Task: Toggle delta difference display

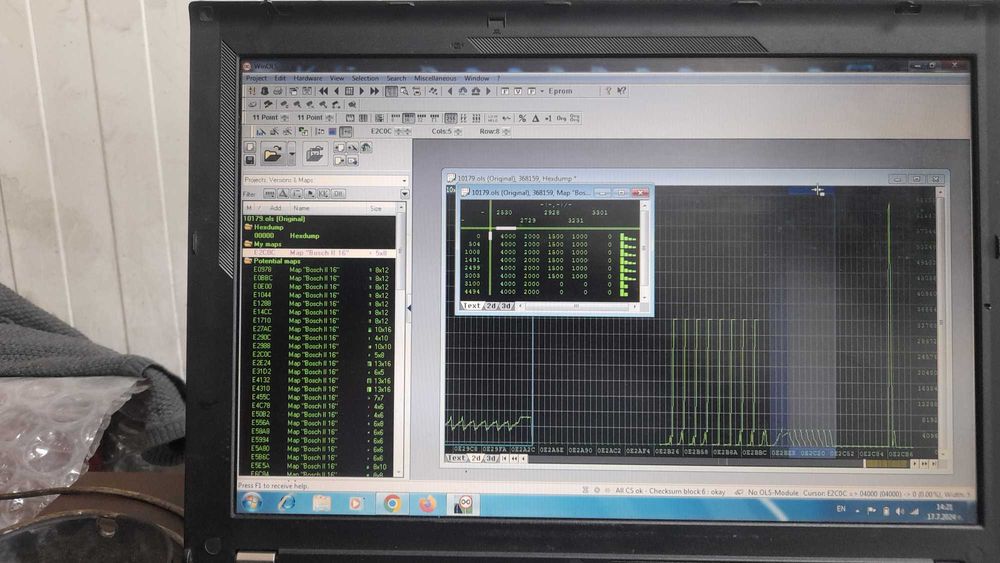Action: click(535, 118)
